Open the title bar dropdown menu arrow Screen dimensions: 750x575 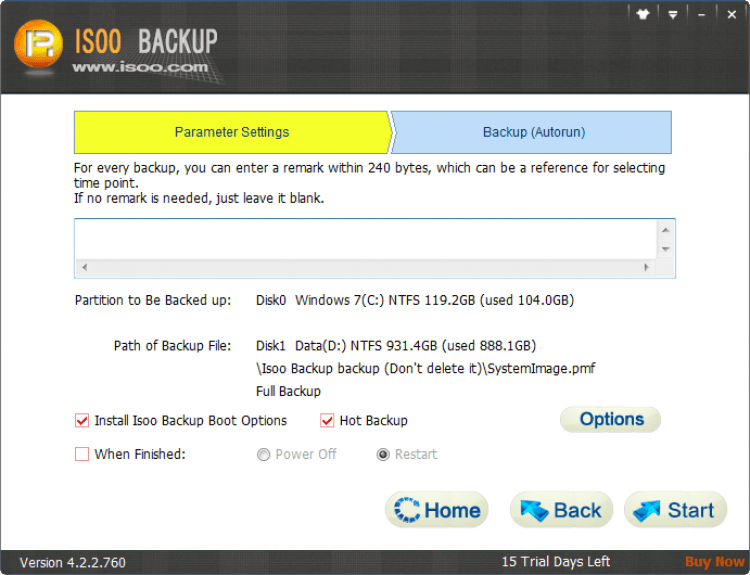pyautogui.click(x=673, y=14)
